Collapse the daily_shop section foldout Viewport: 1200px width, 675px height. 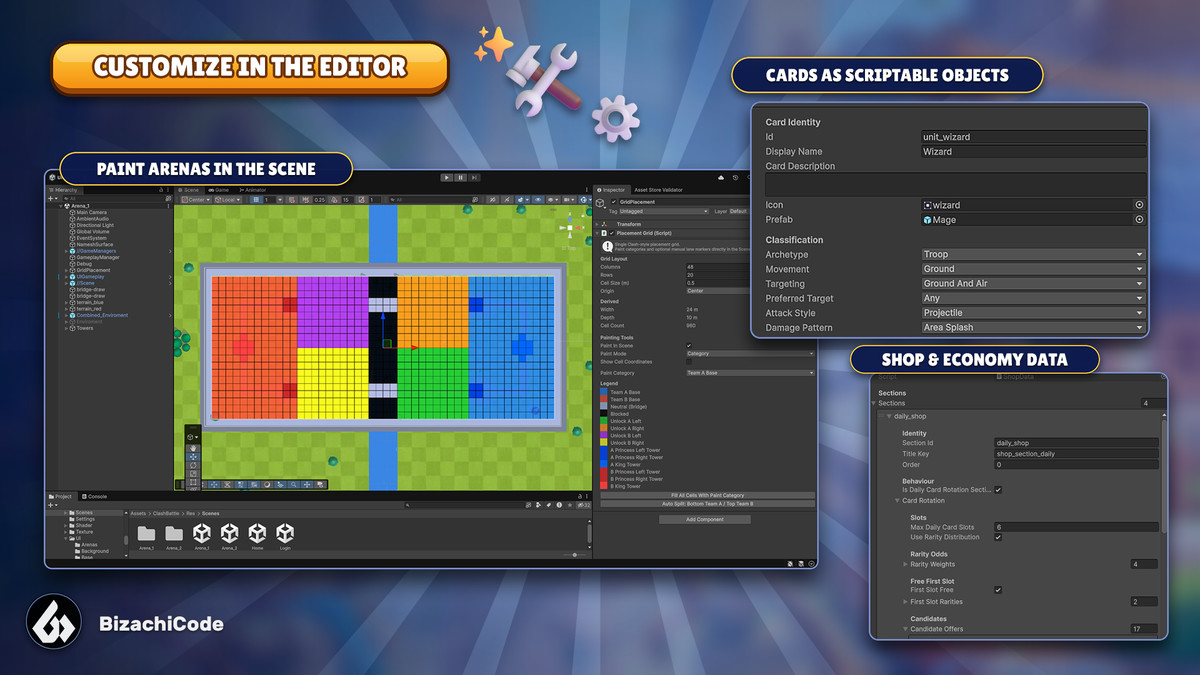[x=889, y=416]
